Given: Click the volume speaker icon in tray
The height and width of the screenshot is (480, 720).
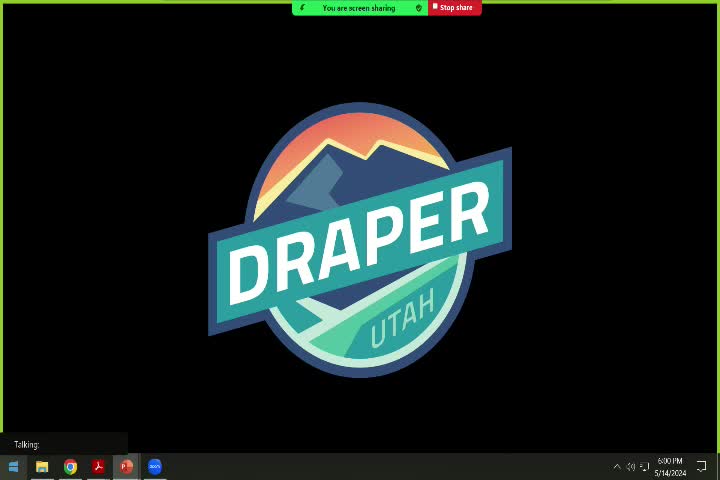Looking at the screenshot, I should (630, 467).
